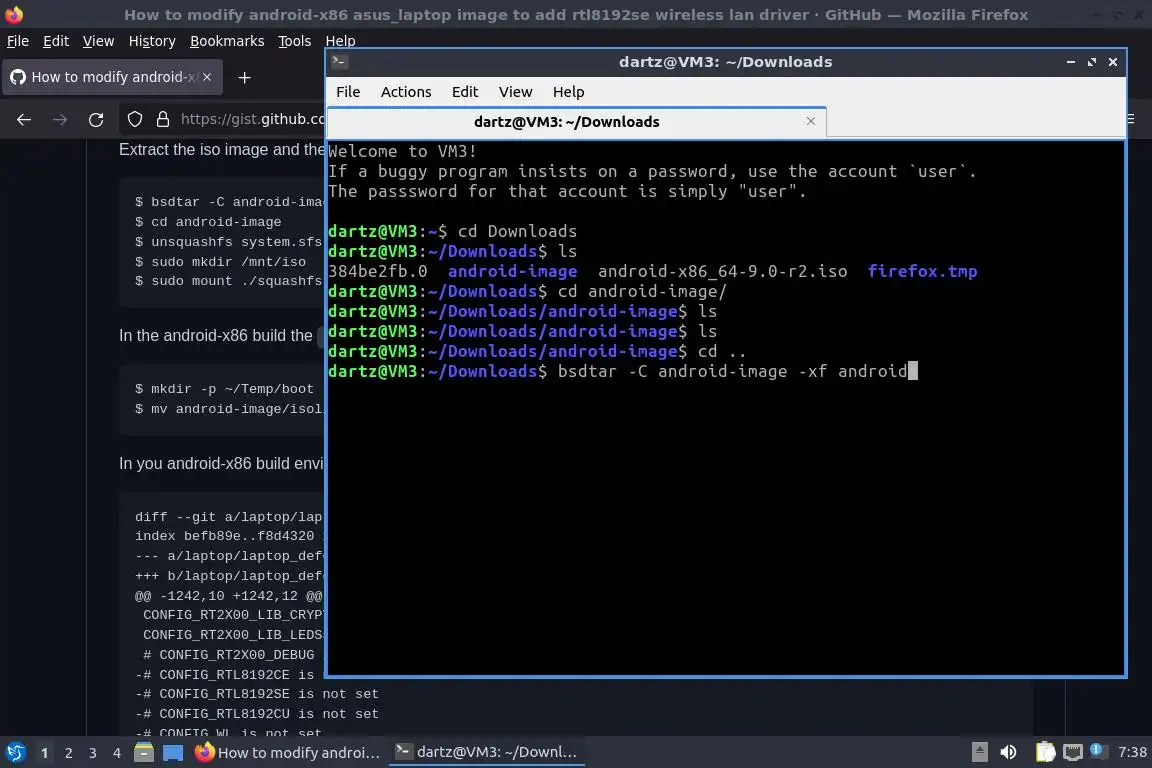Open a new Firefox tab with plus button
This screenshot has width=1152, height=768.
pos(245,77)
